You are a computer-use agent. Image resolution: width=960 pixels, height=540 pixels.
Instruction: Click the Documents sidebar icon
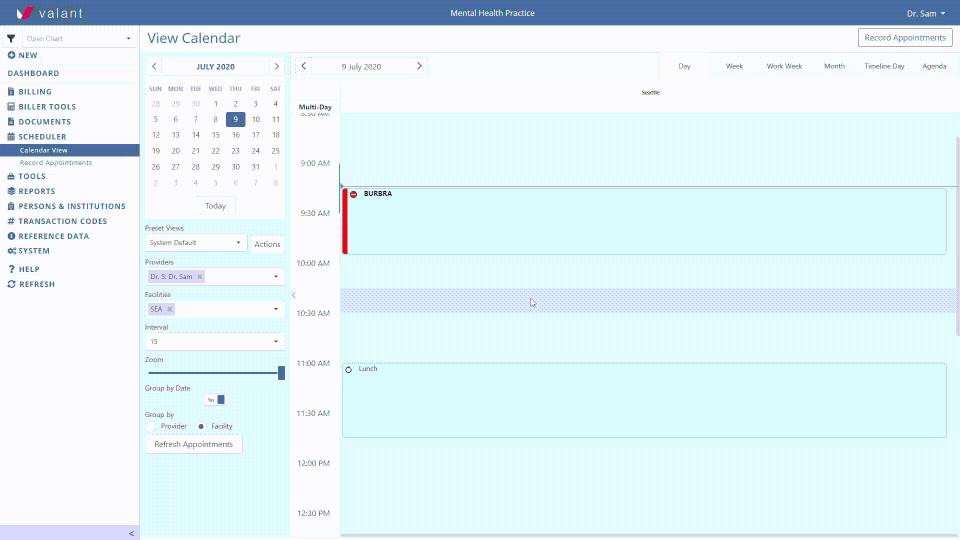click(x=11, y=122)
